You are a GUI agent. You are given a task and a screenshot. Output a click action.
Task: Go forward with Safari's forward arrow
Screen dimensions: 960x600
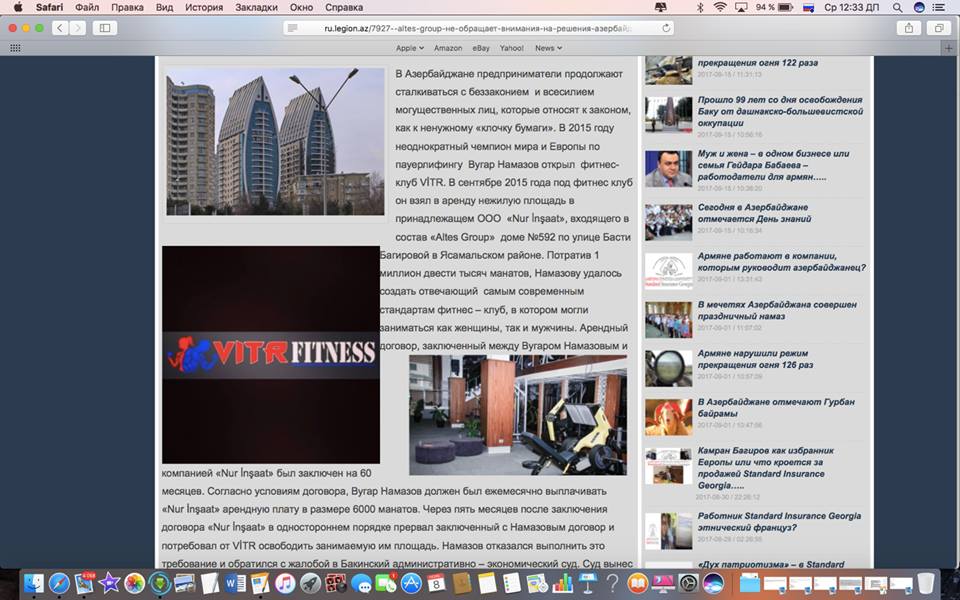77,28
